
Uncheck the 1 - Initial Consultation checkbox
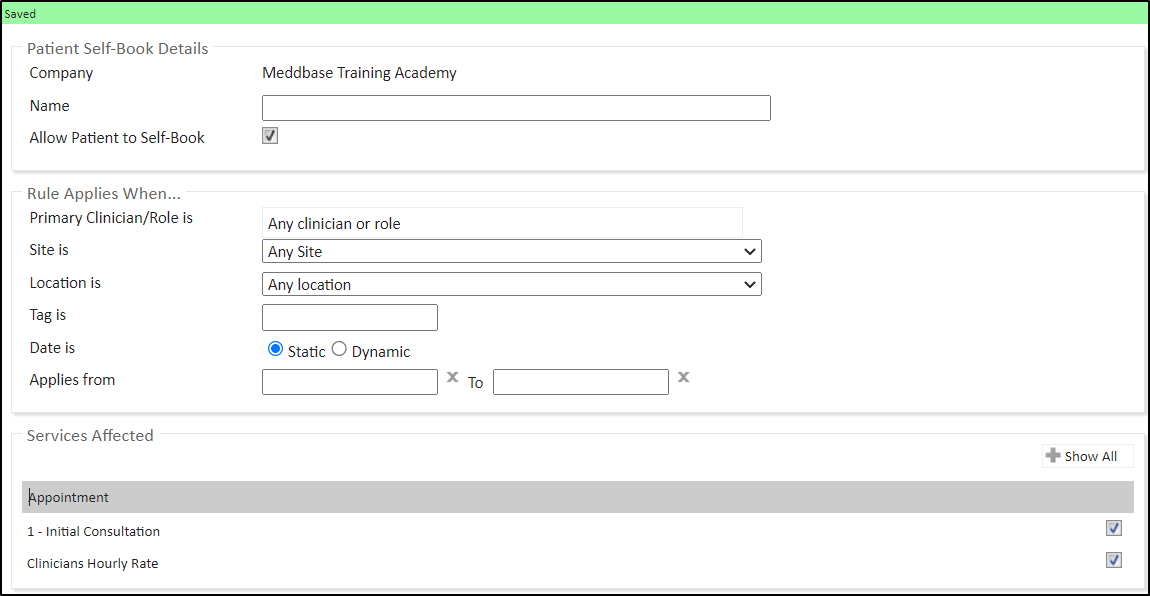point(1114,528)
